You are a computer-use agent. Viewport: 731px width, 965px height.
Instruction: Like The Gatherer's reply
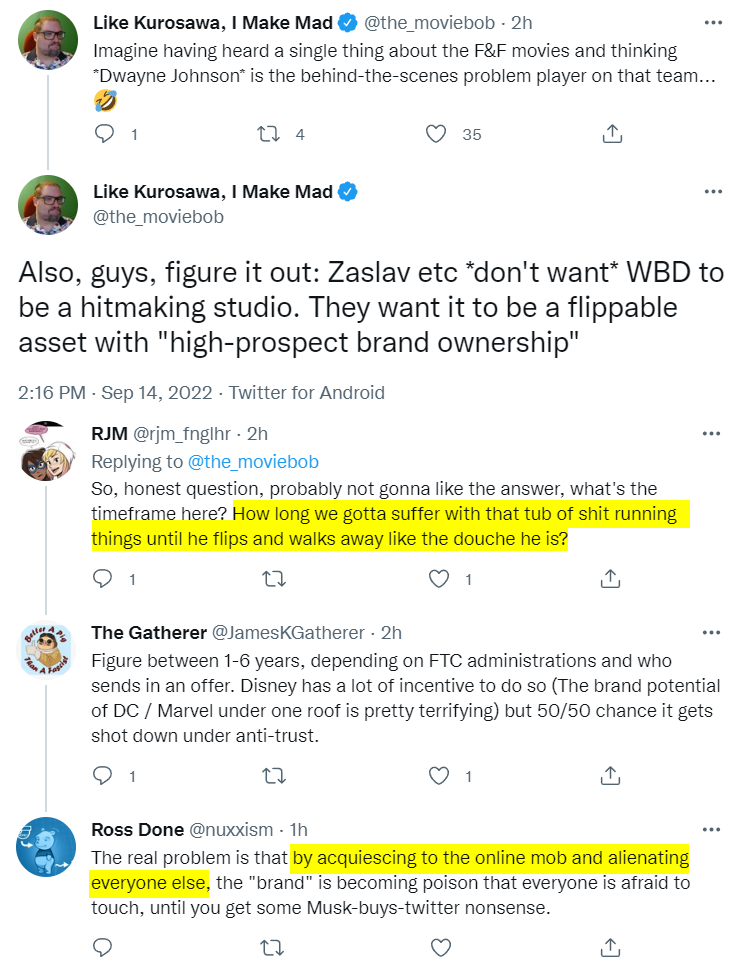point(436,775)
